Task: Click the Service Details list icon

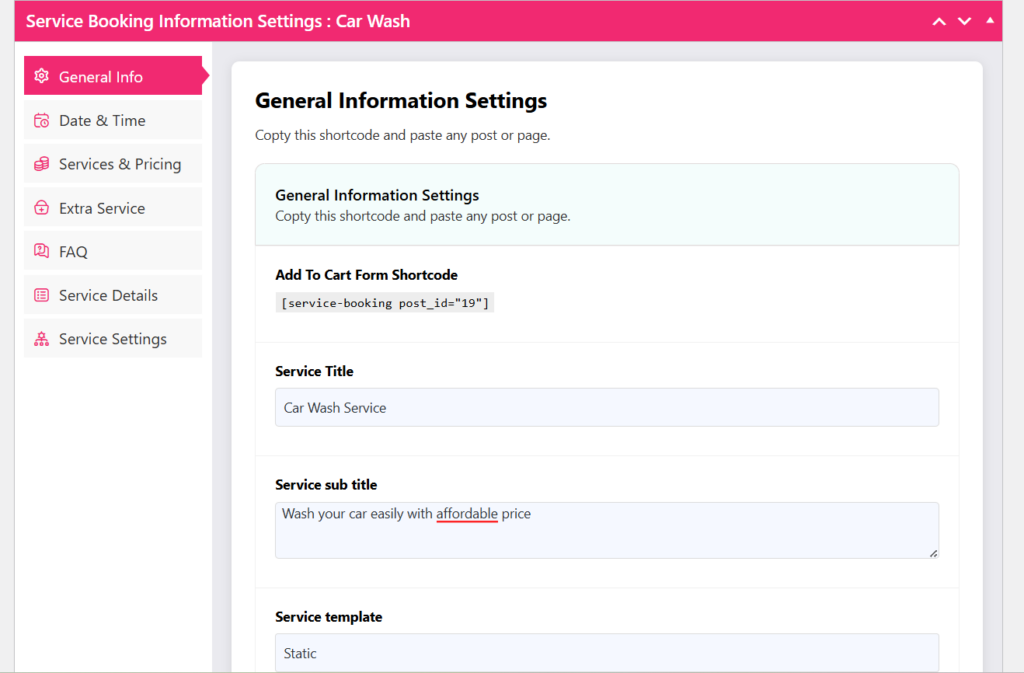Action: (x=42, y=295)
